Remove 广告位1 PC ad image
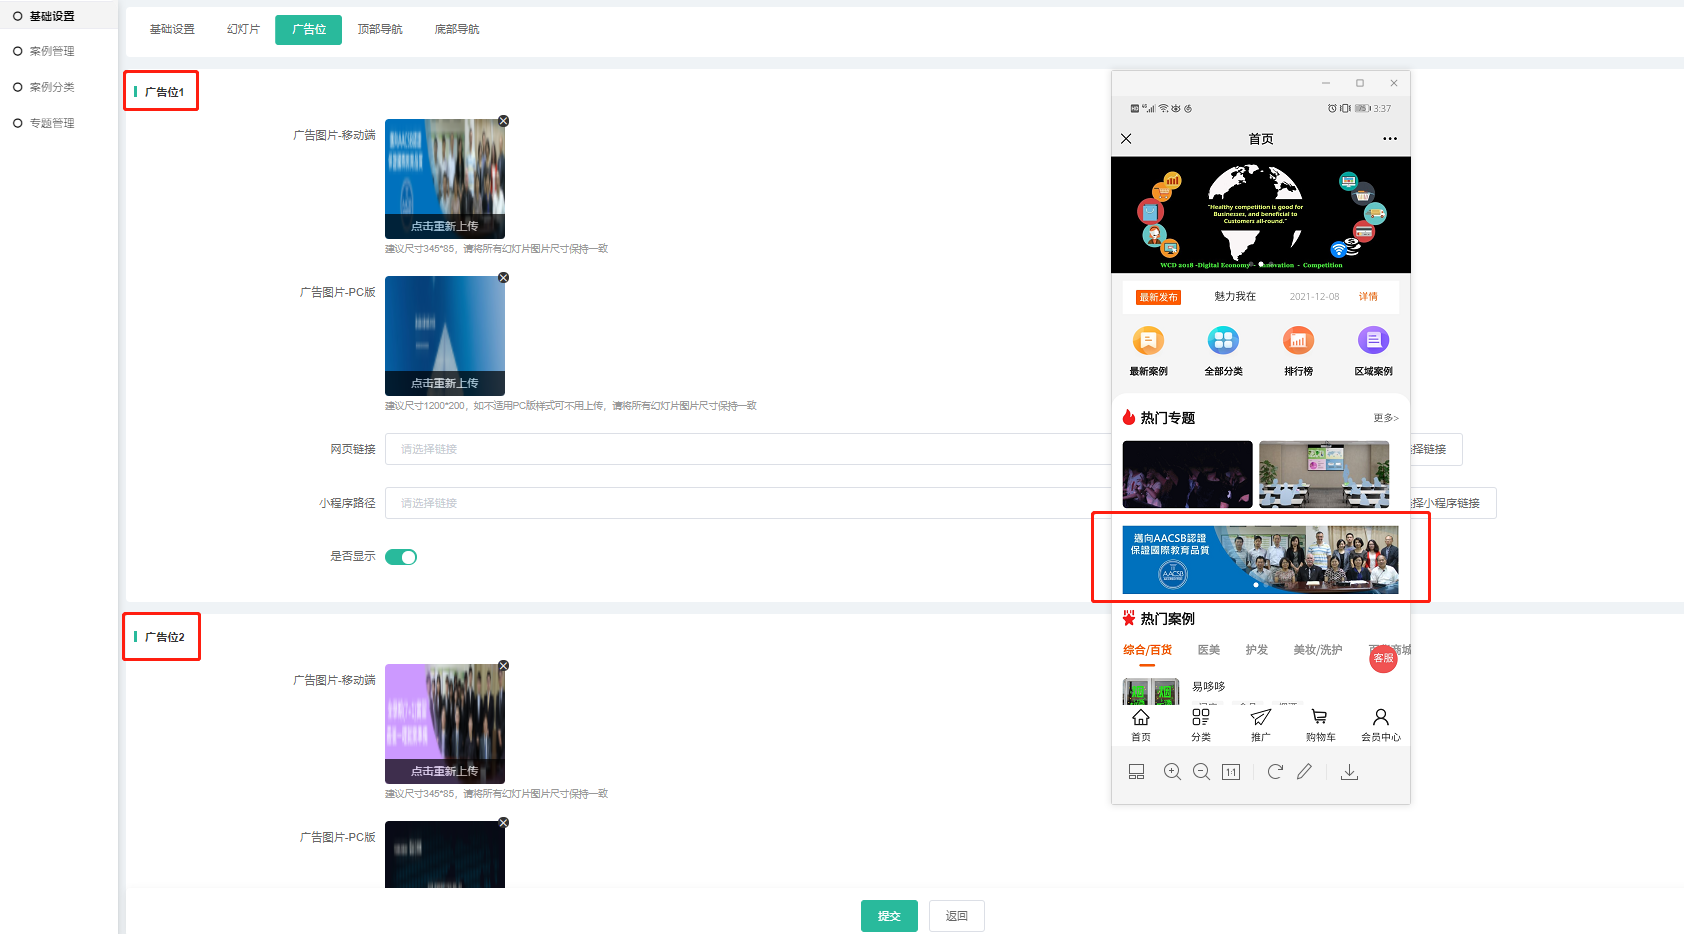The image size is (1684, 934). pyautogui.click(x=504, y=278)
